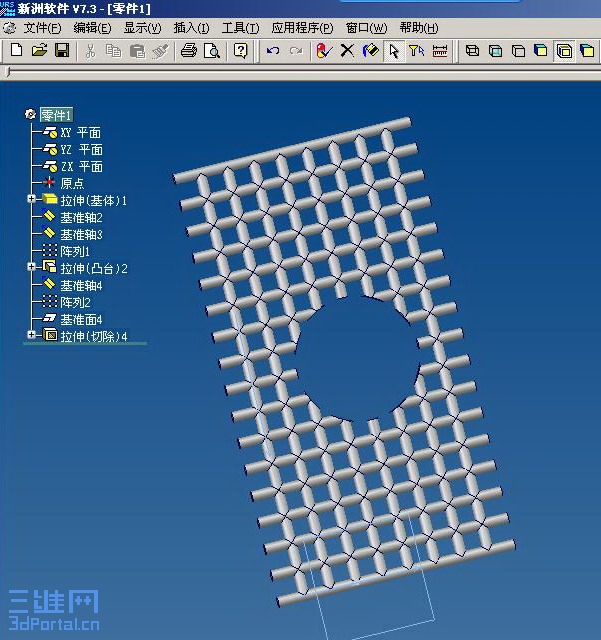Expand the 拉伸(基体)1 tree node
Viewport: 601px width, 640px height.
click(x=31, y=199)
